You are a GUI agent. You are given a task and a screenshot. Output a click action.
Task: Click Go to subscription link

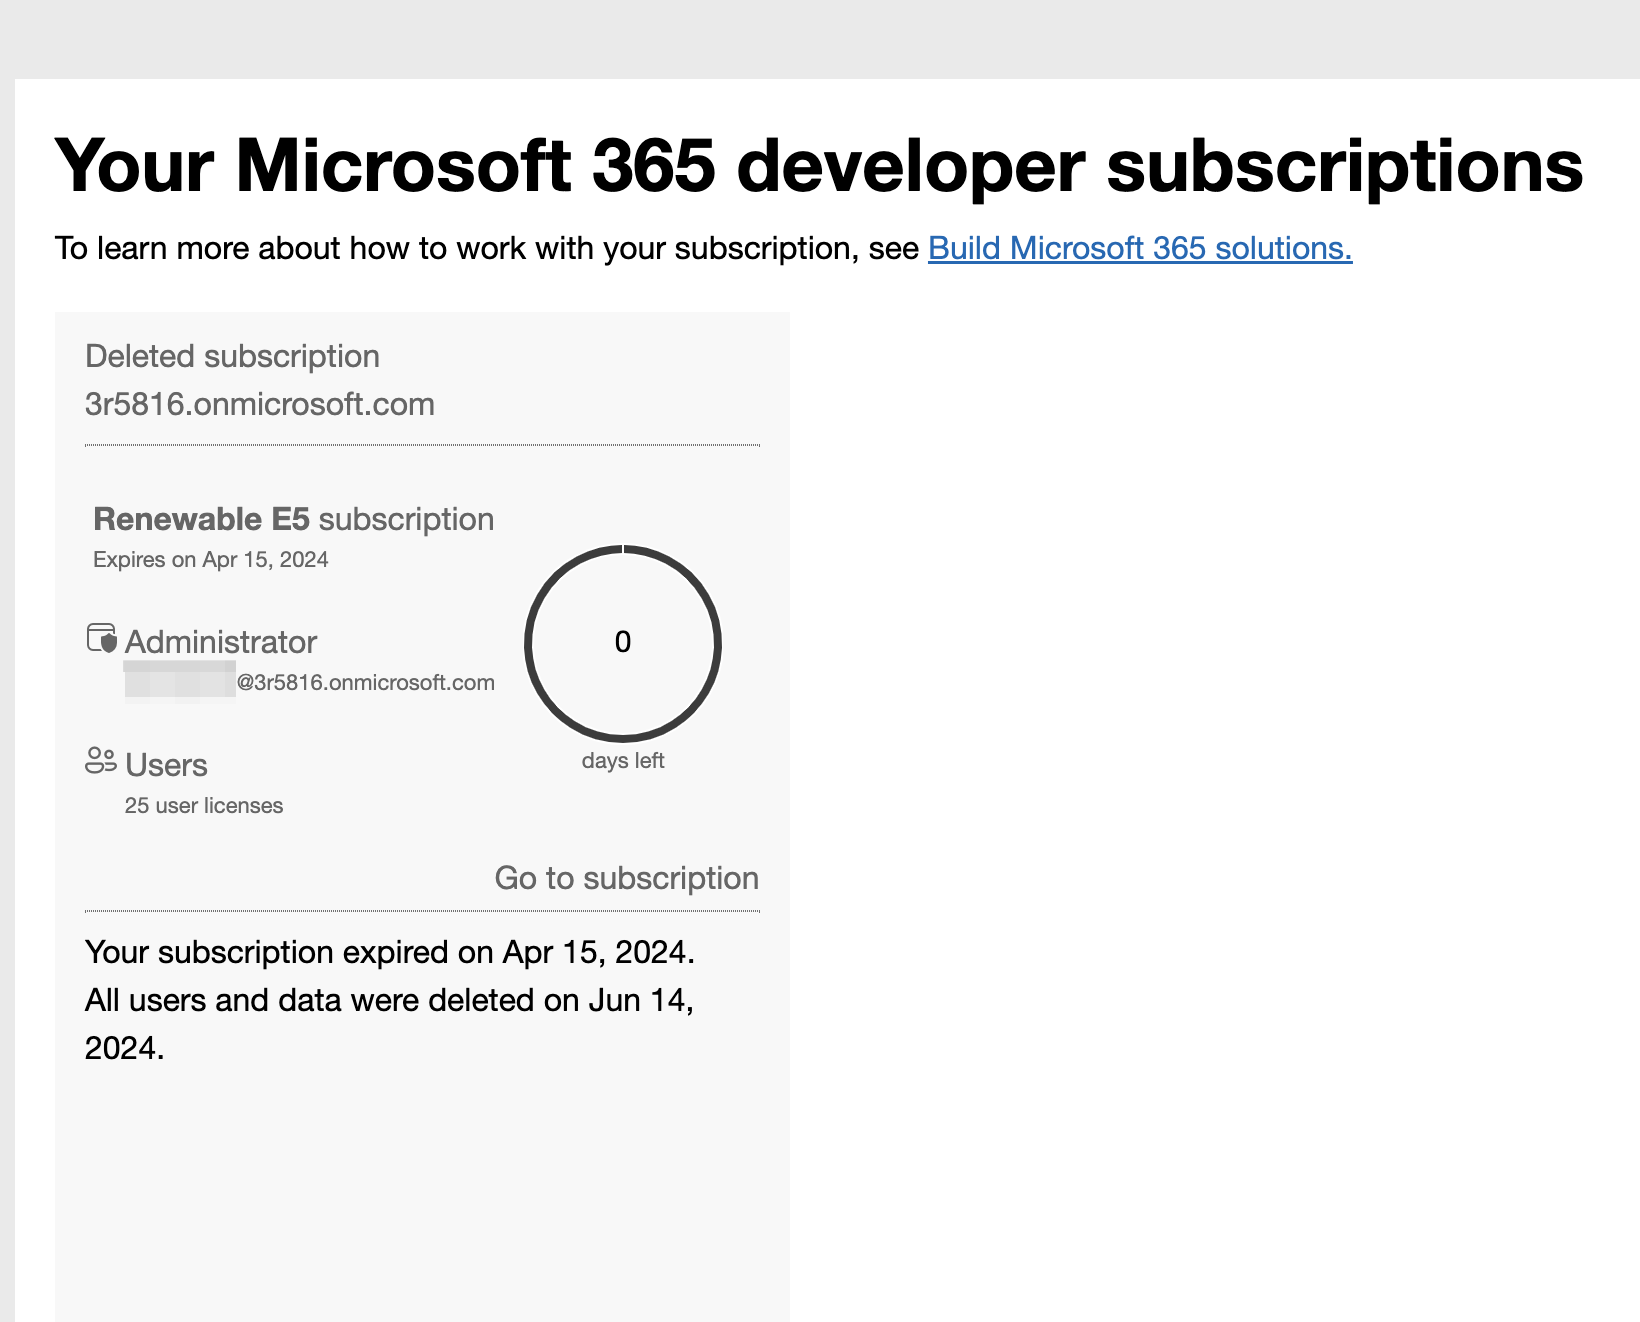(x=627, y=878)
